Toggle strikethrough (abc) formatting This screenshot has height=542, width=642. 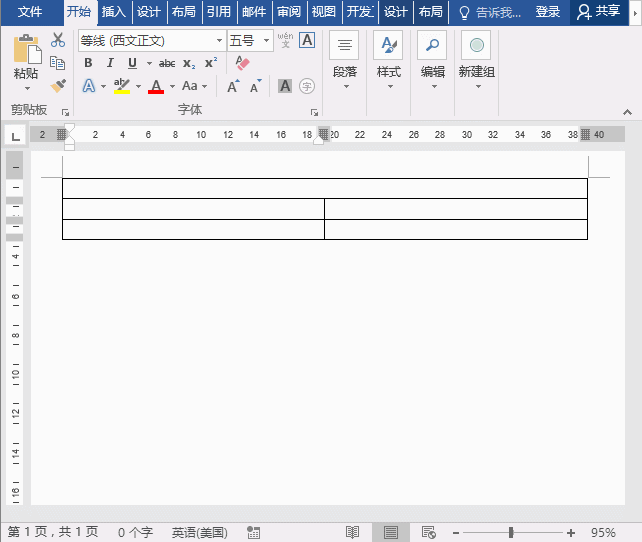[x=166, y=63]
